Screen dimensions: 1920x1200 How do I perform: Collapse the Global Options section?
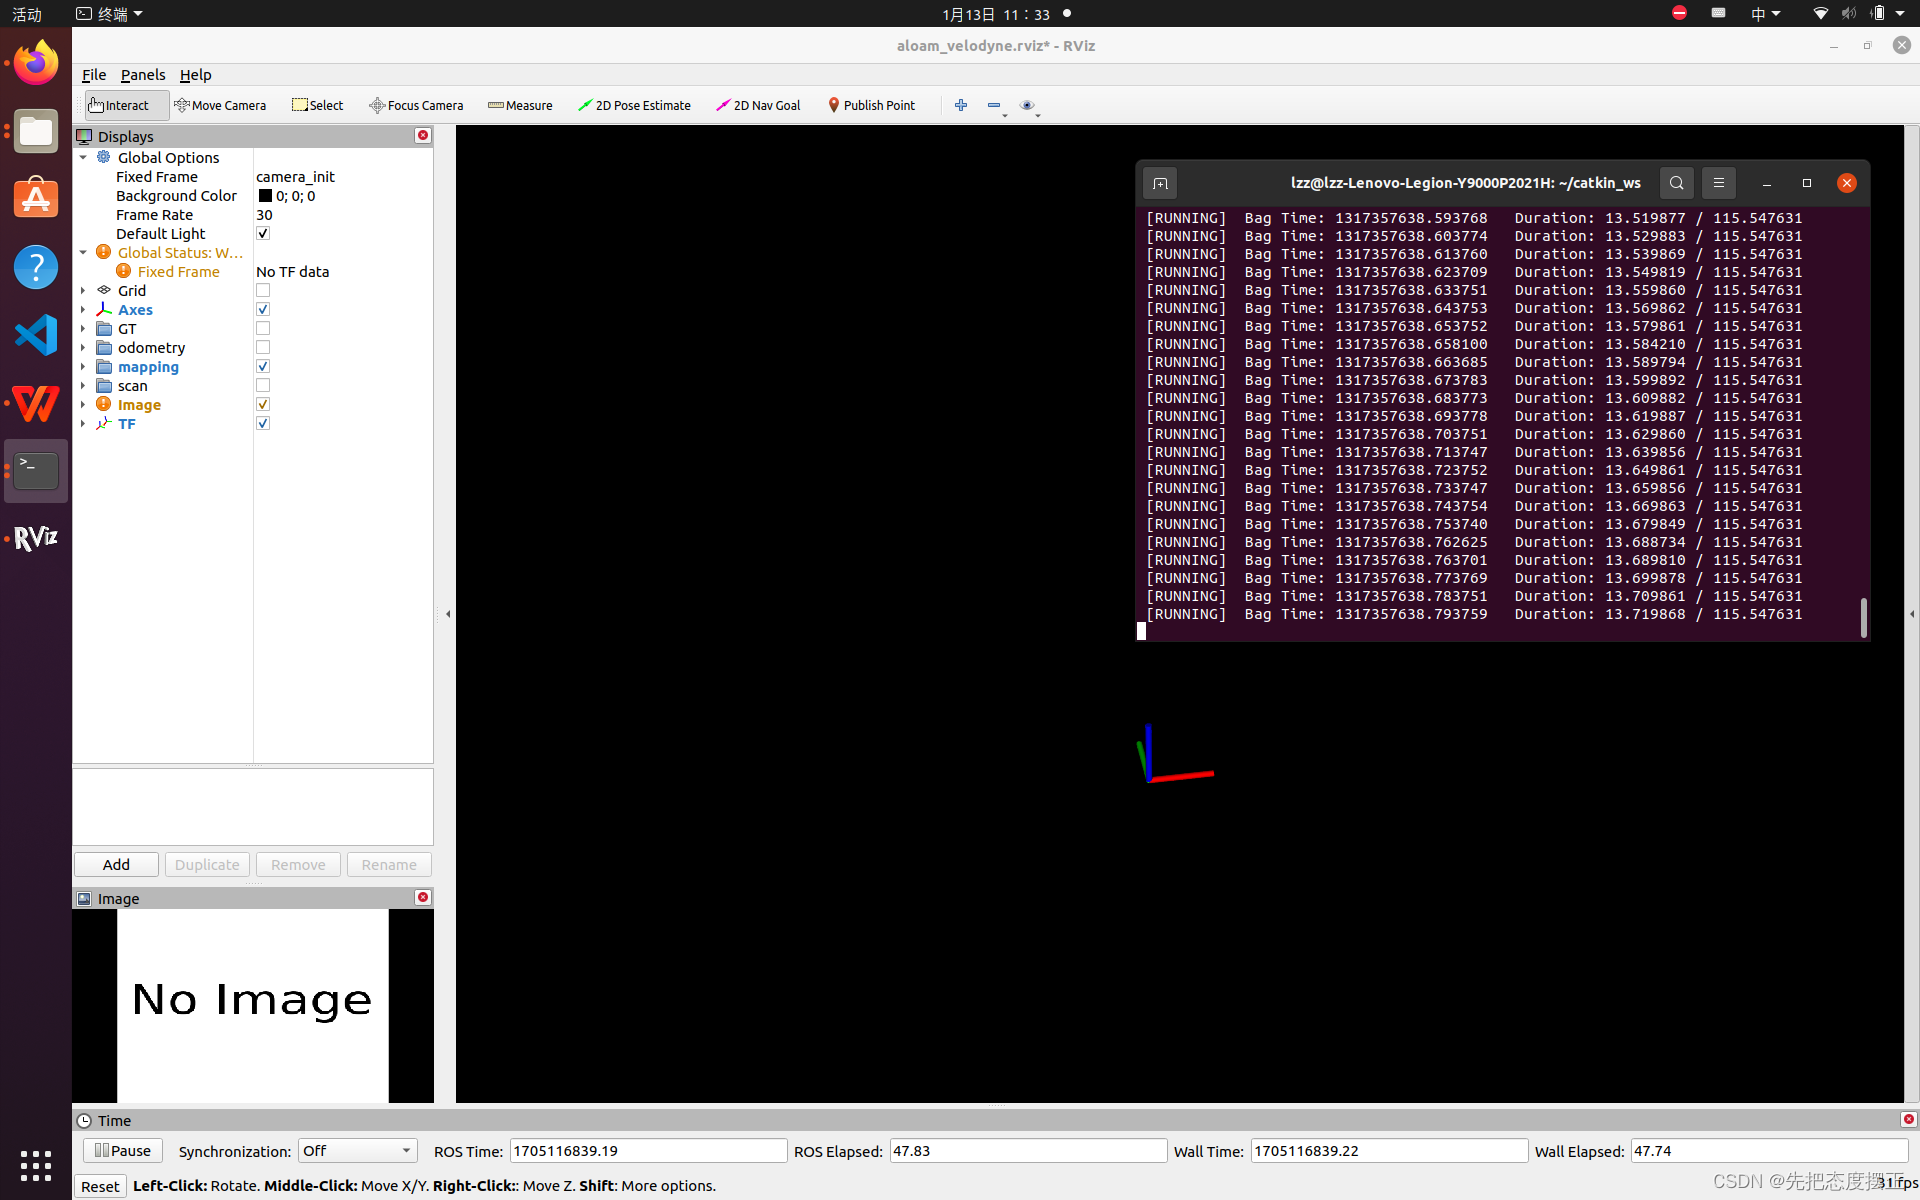pos(83,158)
